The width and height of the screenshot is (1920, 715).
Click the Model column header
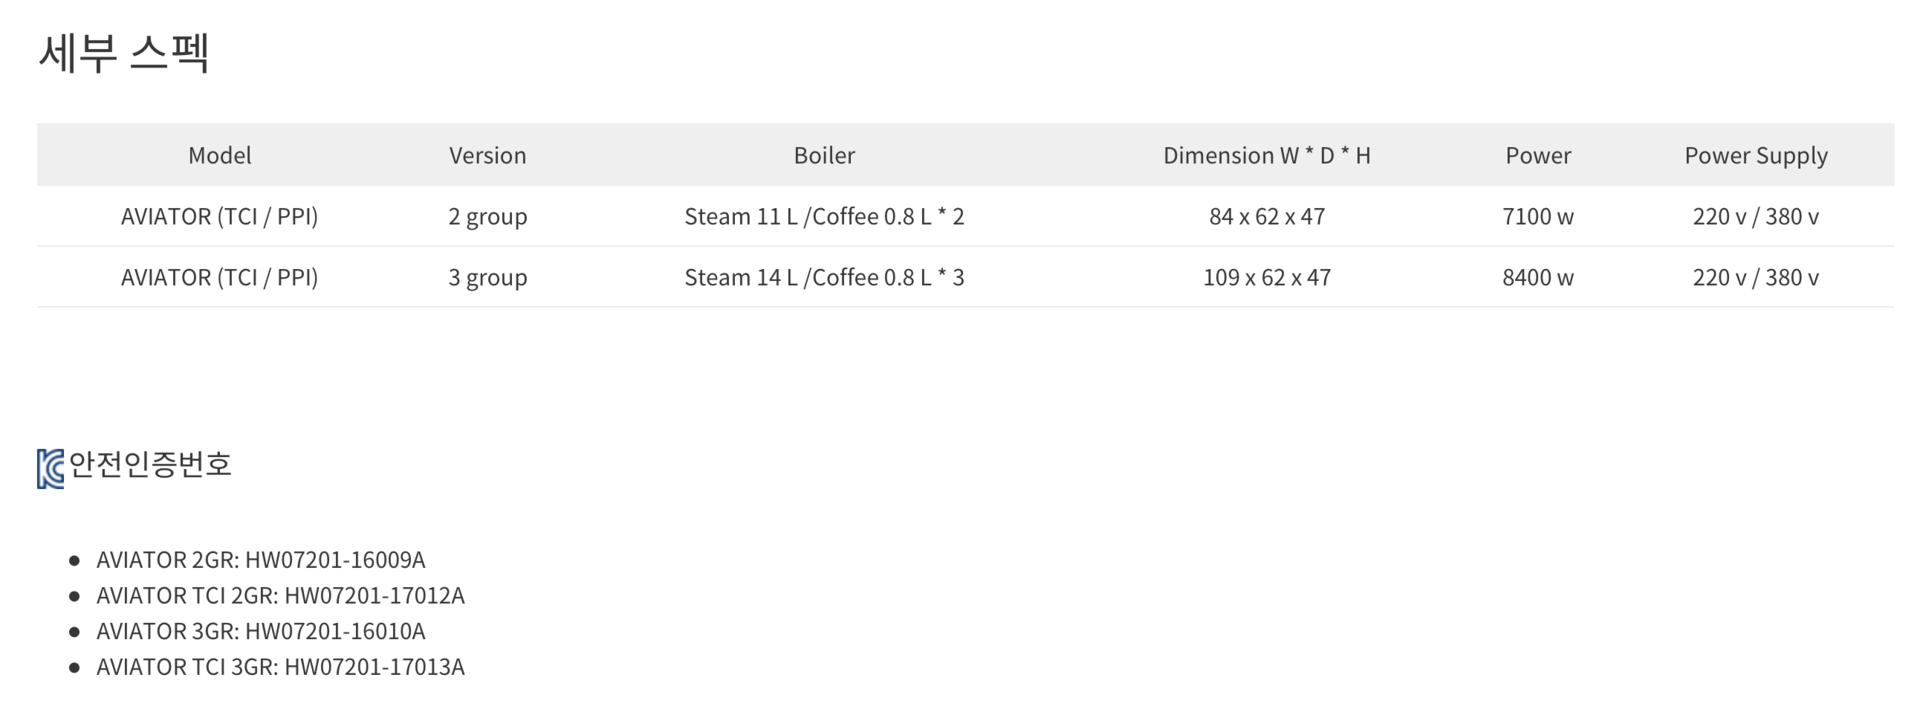[219, 156]
